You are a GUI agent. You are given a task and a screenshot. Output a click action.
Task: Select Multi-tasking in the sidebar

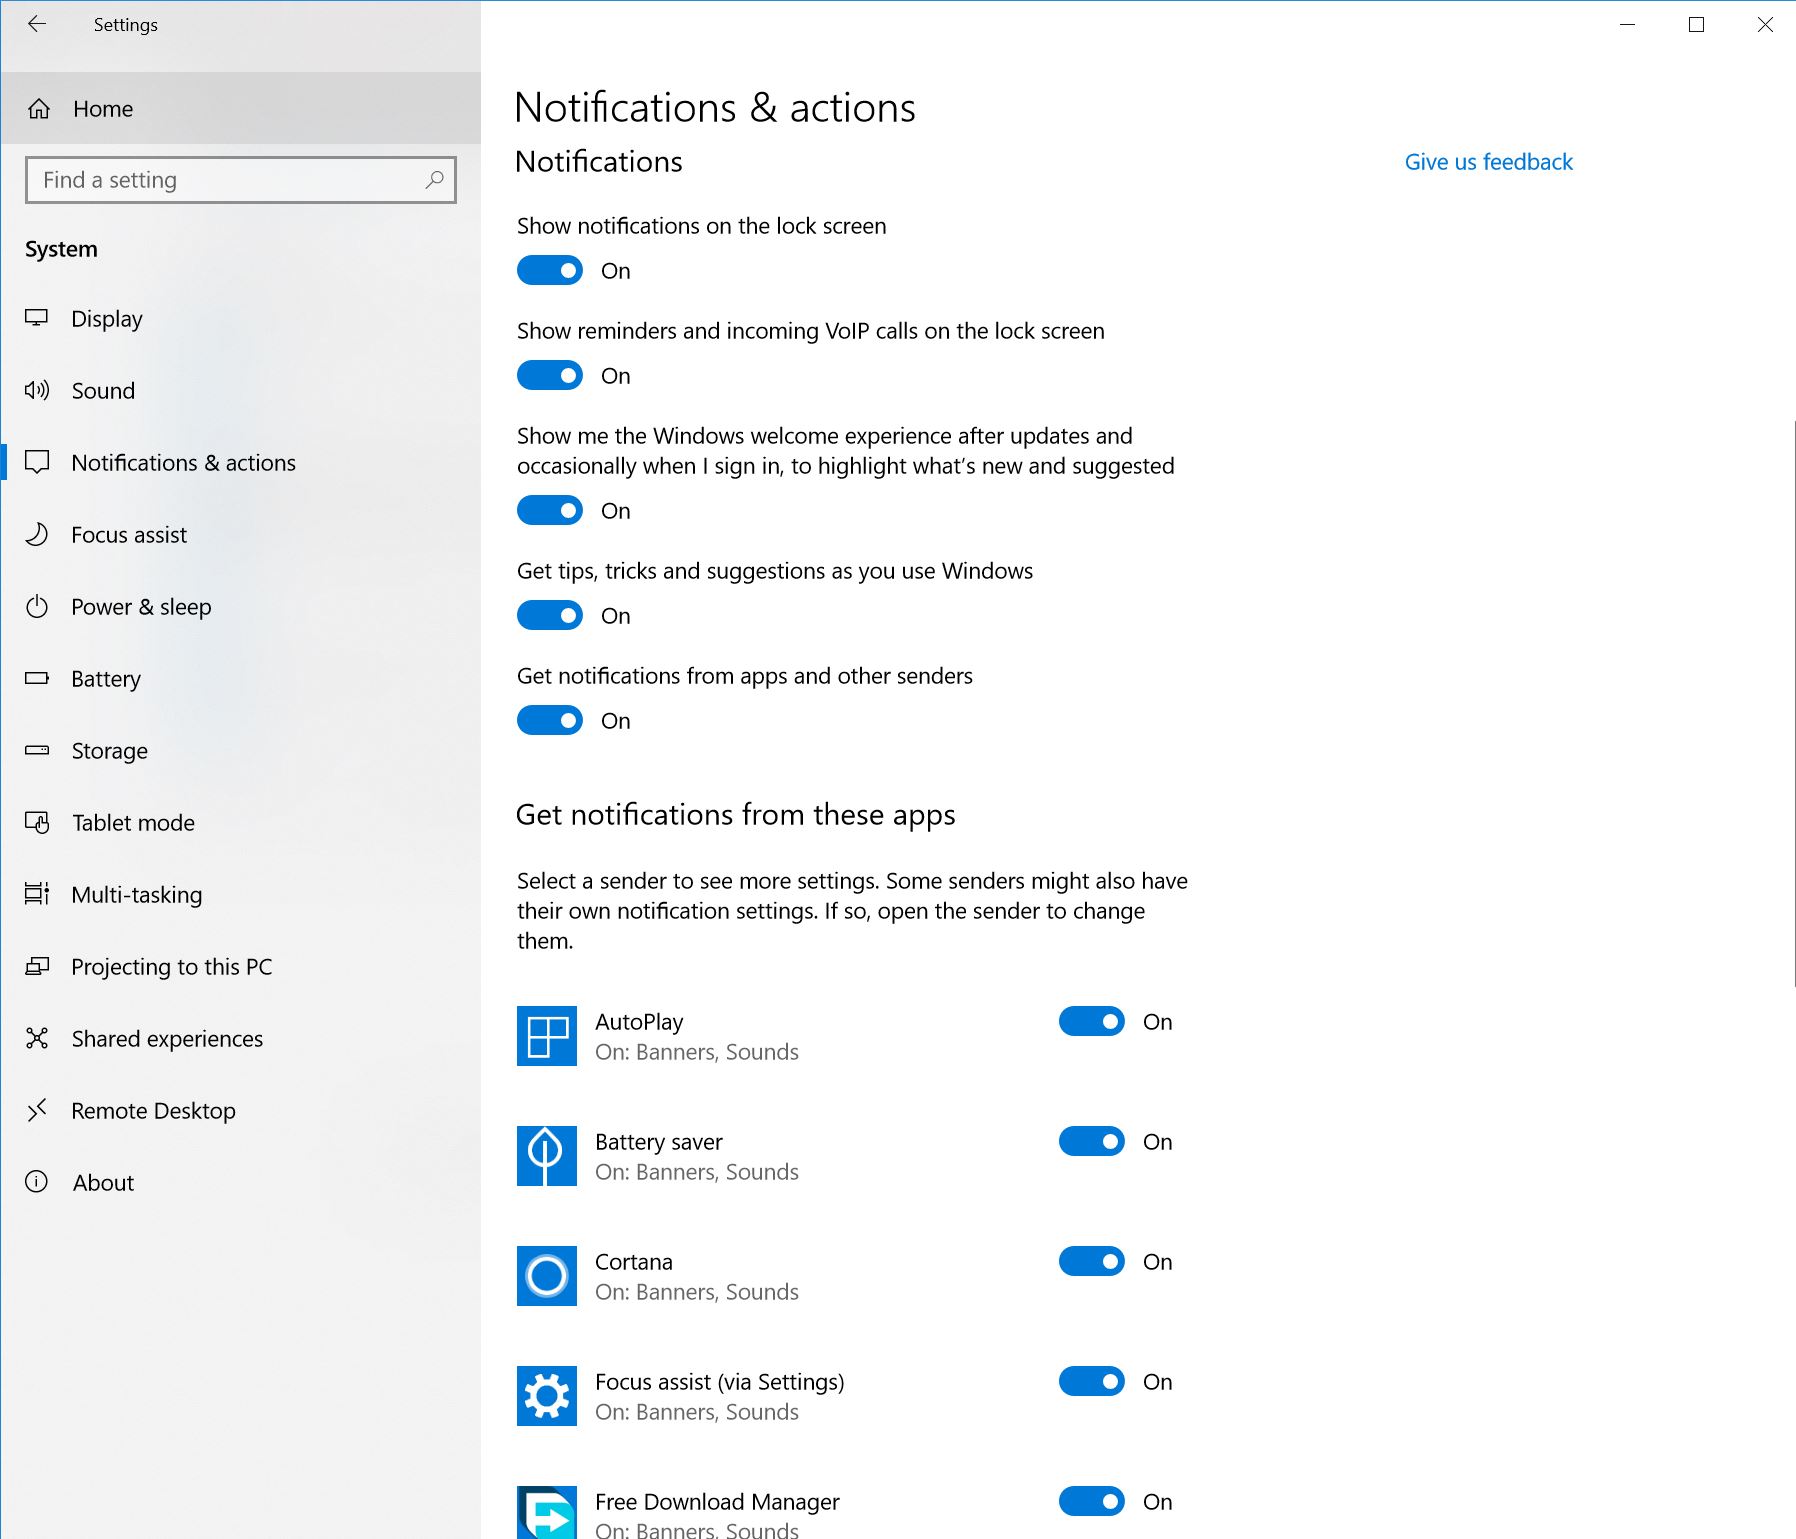pyautogui.click(x=241, y=894)
